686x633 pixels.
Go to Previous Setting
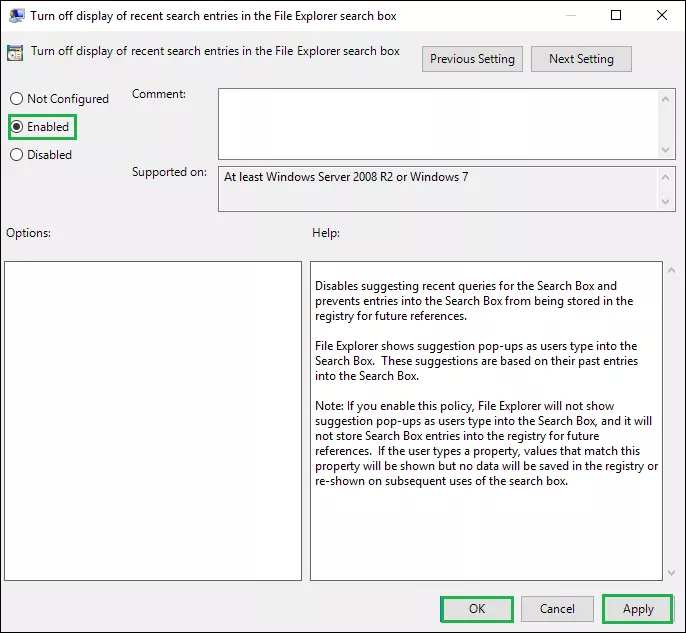pyautogui.click(x=472, y=59)
